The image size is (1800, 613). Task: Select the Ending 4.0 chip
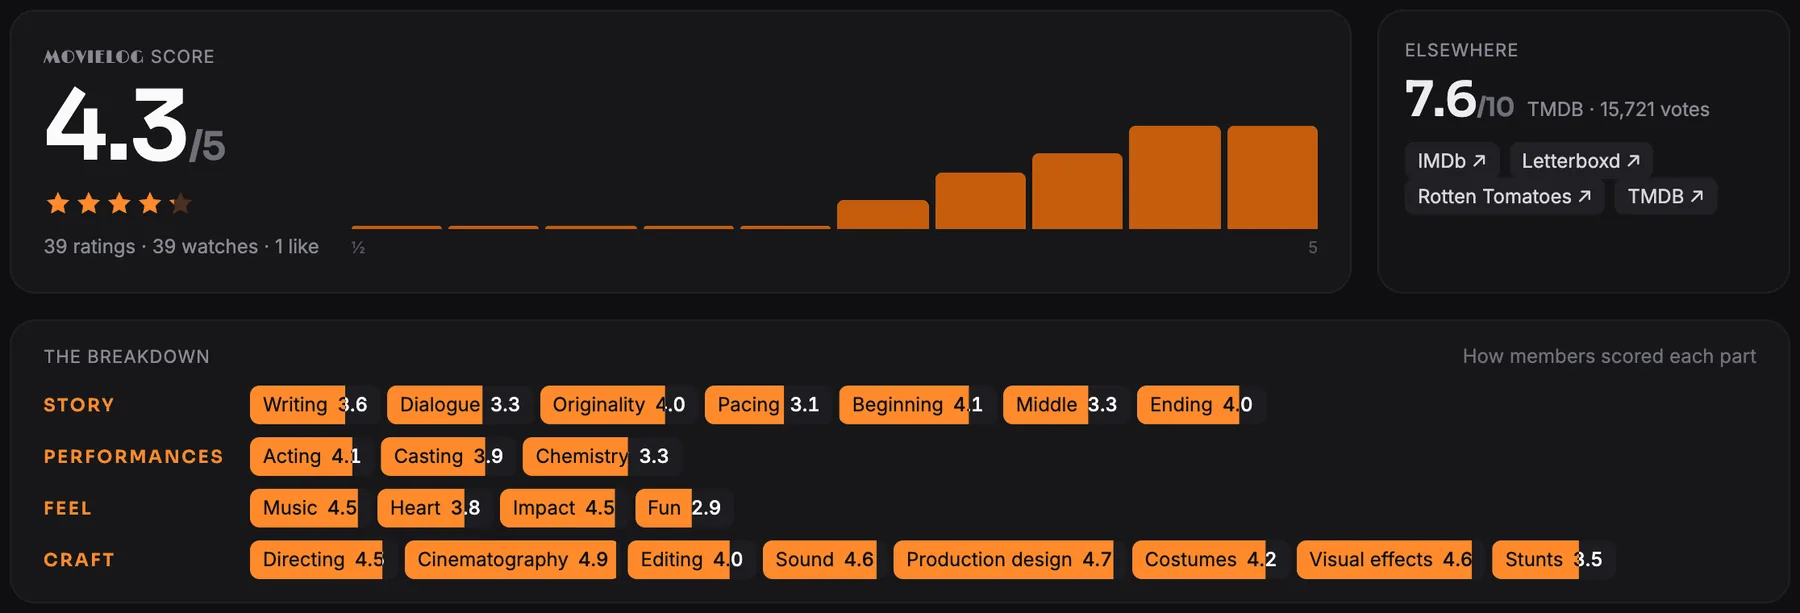click(x=1201, y=405)
